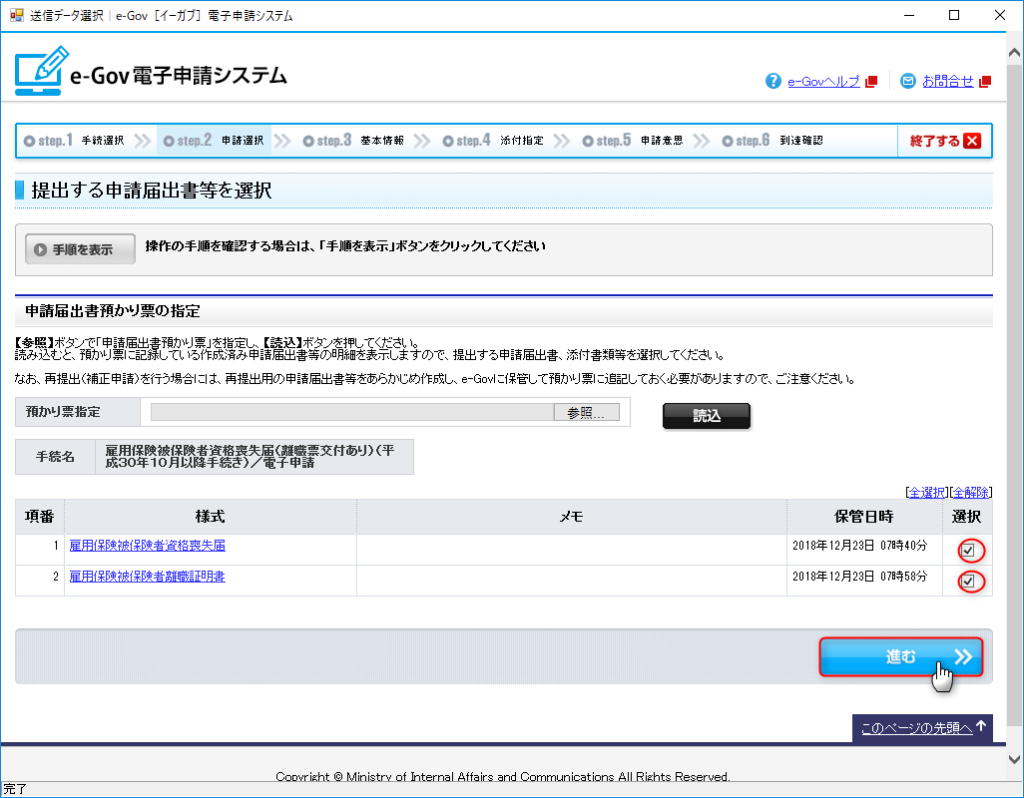1024x798 pixels.
Task: Click the up arrow at このページの先頭へ
Action: (x=982, y=727)
